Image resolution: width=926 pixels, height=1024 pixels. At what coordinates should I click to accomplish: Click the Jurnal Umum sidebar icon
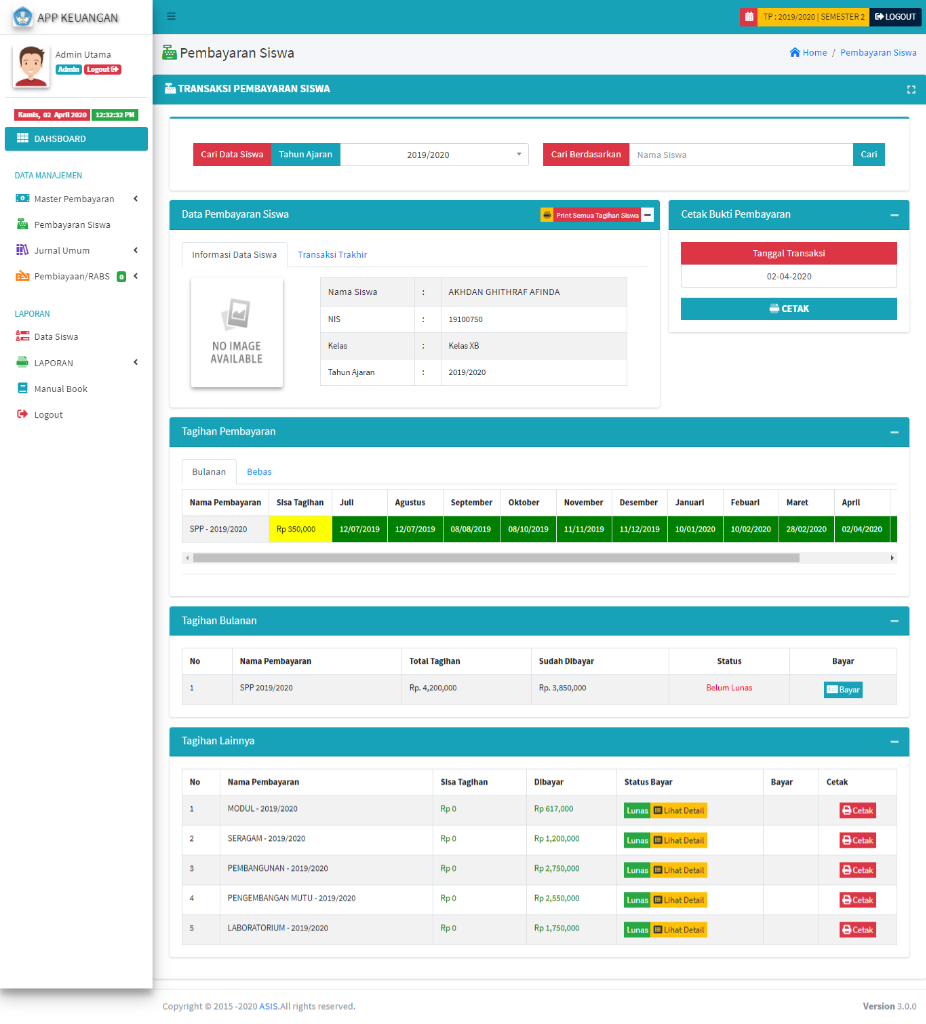23,251
